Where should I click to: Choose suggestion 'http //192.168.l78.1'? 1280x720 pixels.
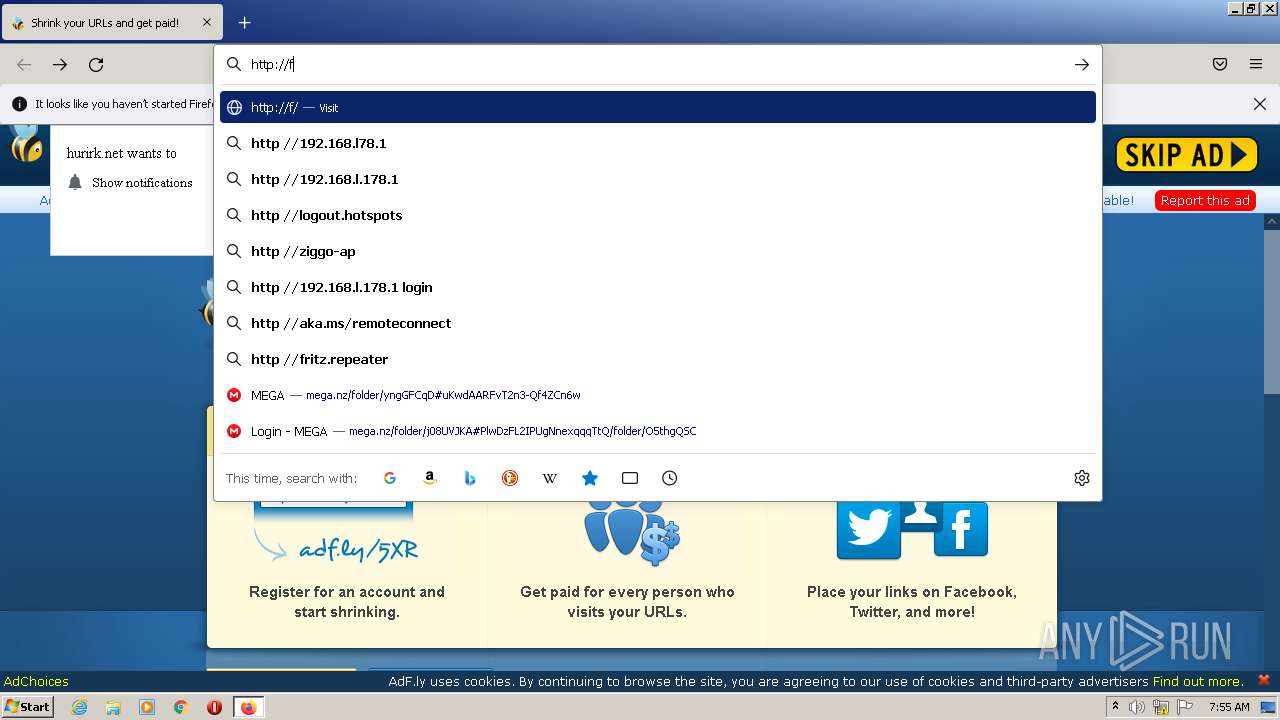pyautogui.click(x=658, y=143)
